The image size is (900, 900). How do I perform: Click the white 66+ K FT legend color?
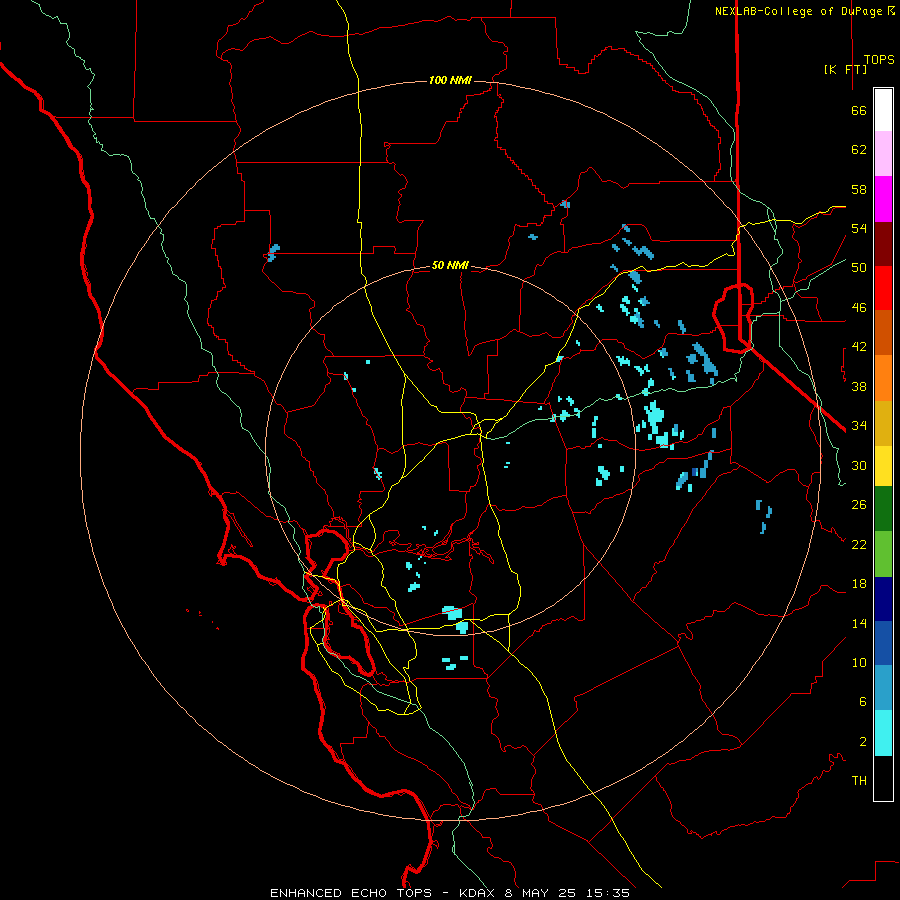pos(883,110)
